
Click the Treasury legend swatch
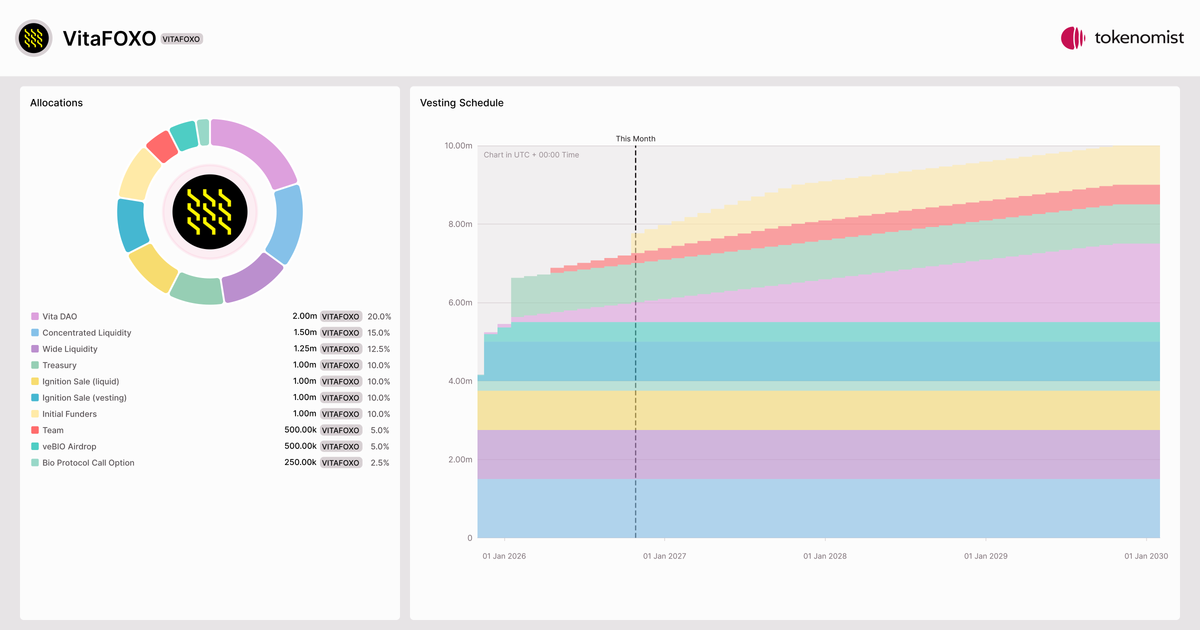point(35,365)
